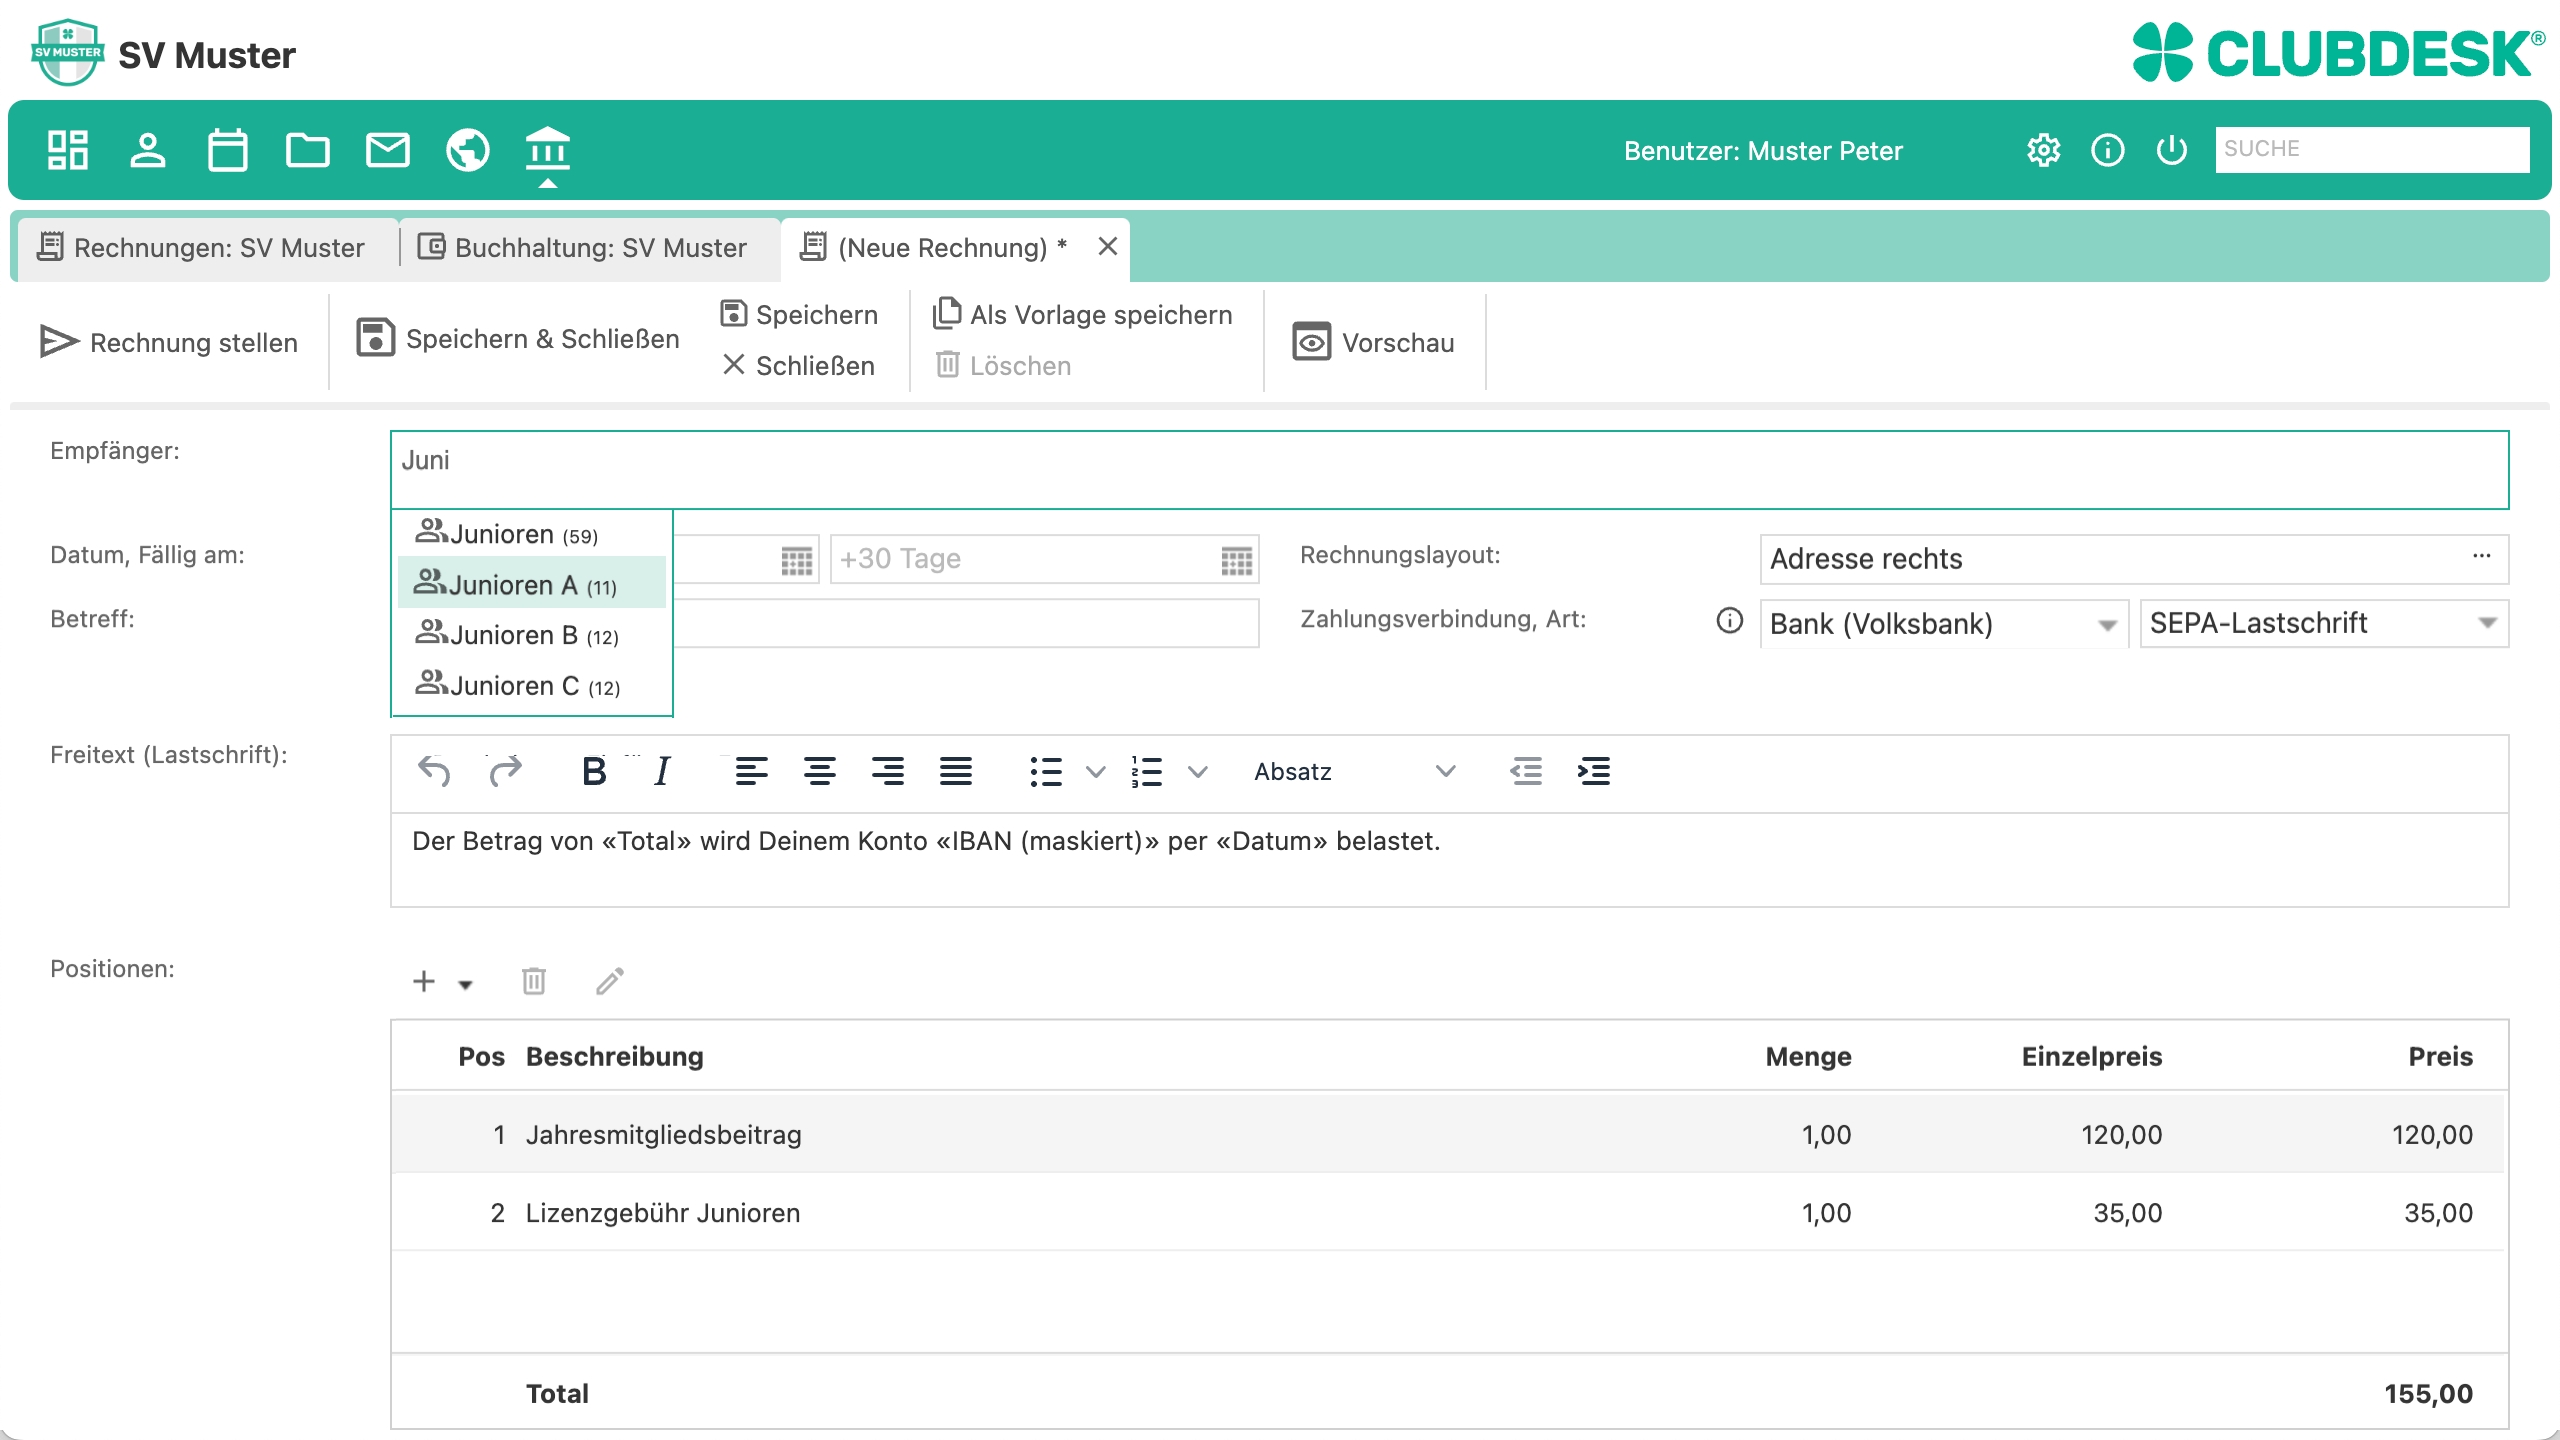Open the Calendar module icon
Image resolution: width=2560 pixels, height=1440 pixels.
pyautogui.click(x=227, y=150)
